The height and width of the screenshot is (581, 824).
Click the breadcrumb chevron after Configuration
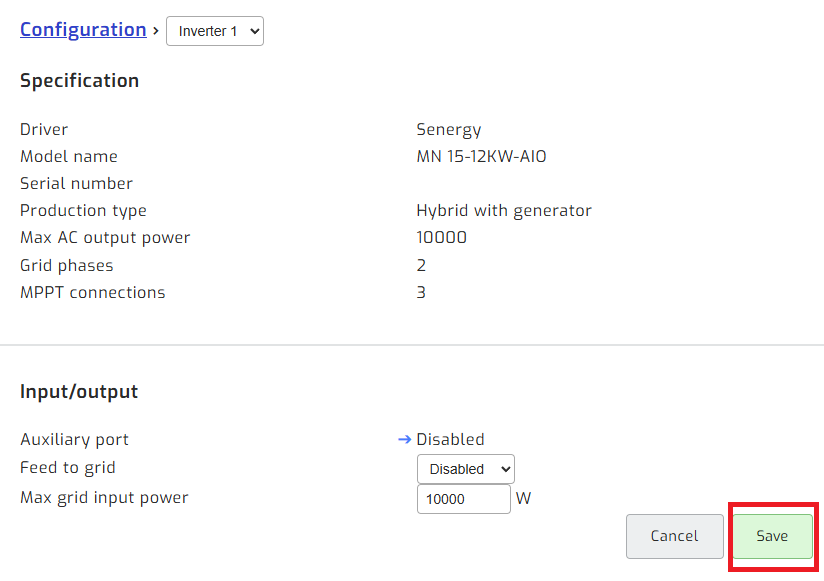(x=157, y=31)
